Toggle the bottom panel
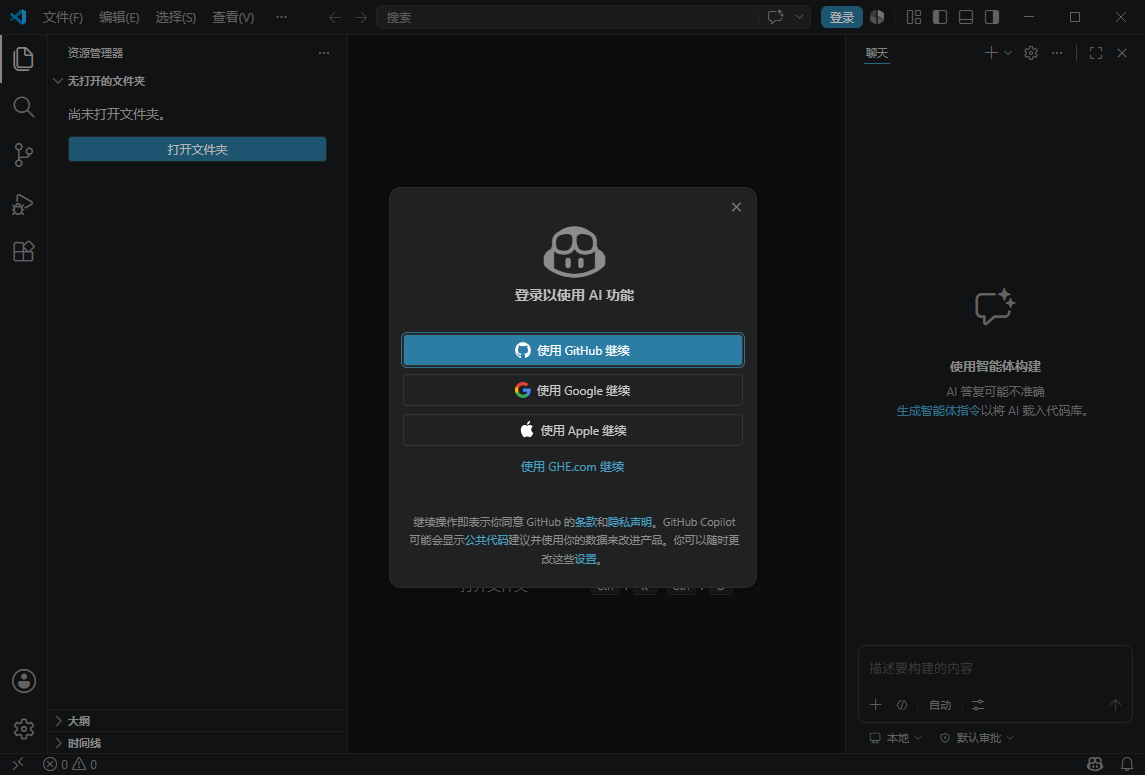 (x=965, y=17)
